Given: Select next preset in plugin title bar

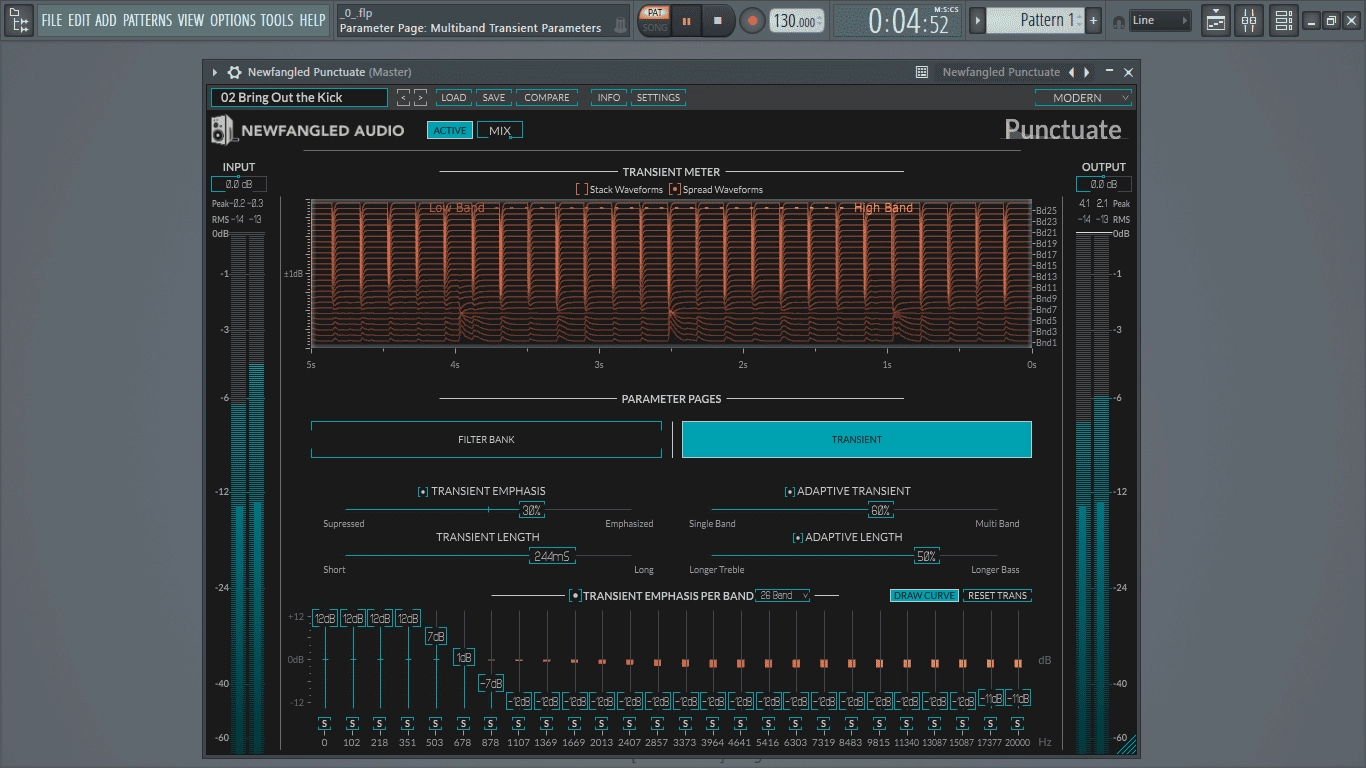Looking at the screenshot, I should pos(1087,72).
